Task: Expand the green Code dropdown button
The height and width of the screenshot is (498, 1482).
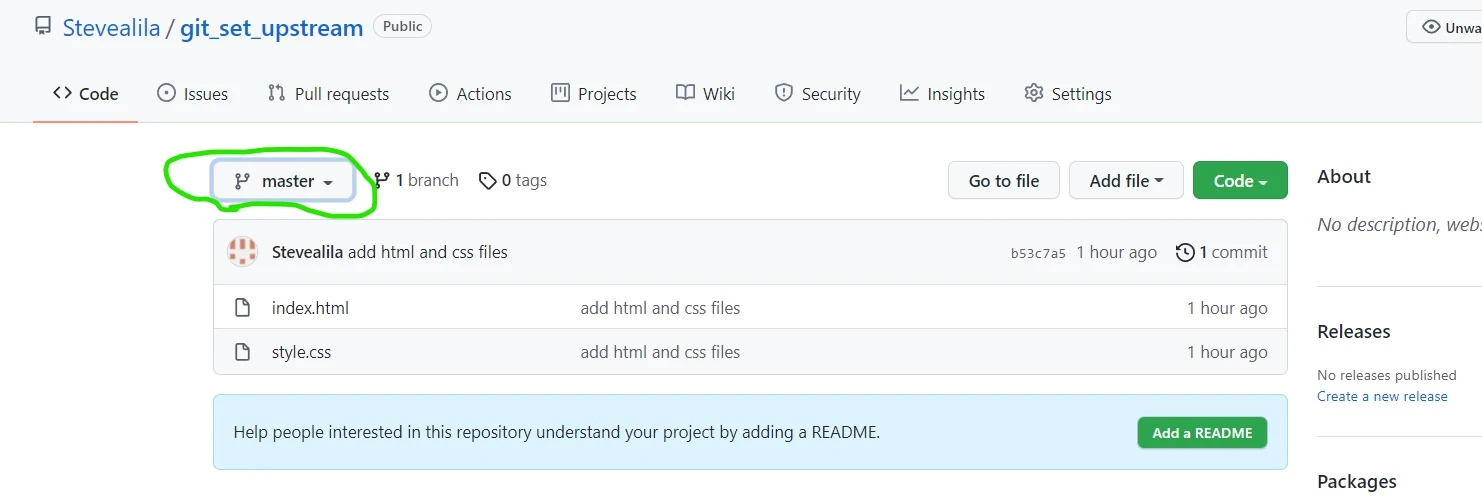Action: 1240,181
